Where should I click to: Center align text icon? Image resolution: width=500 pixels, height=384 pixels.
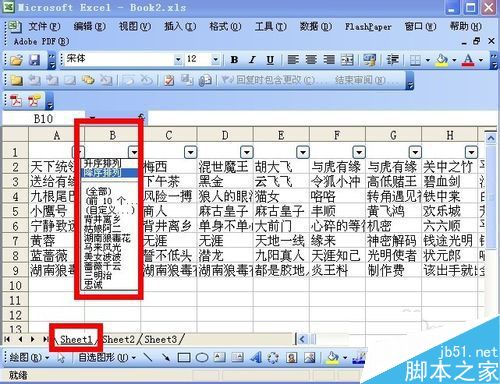311,60
